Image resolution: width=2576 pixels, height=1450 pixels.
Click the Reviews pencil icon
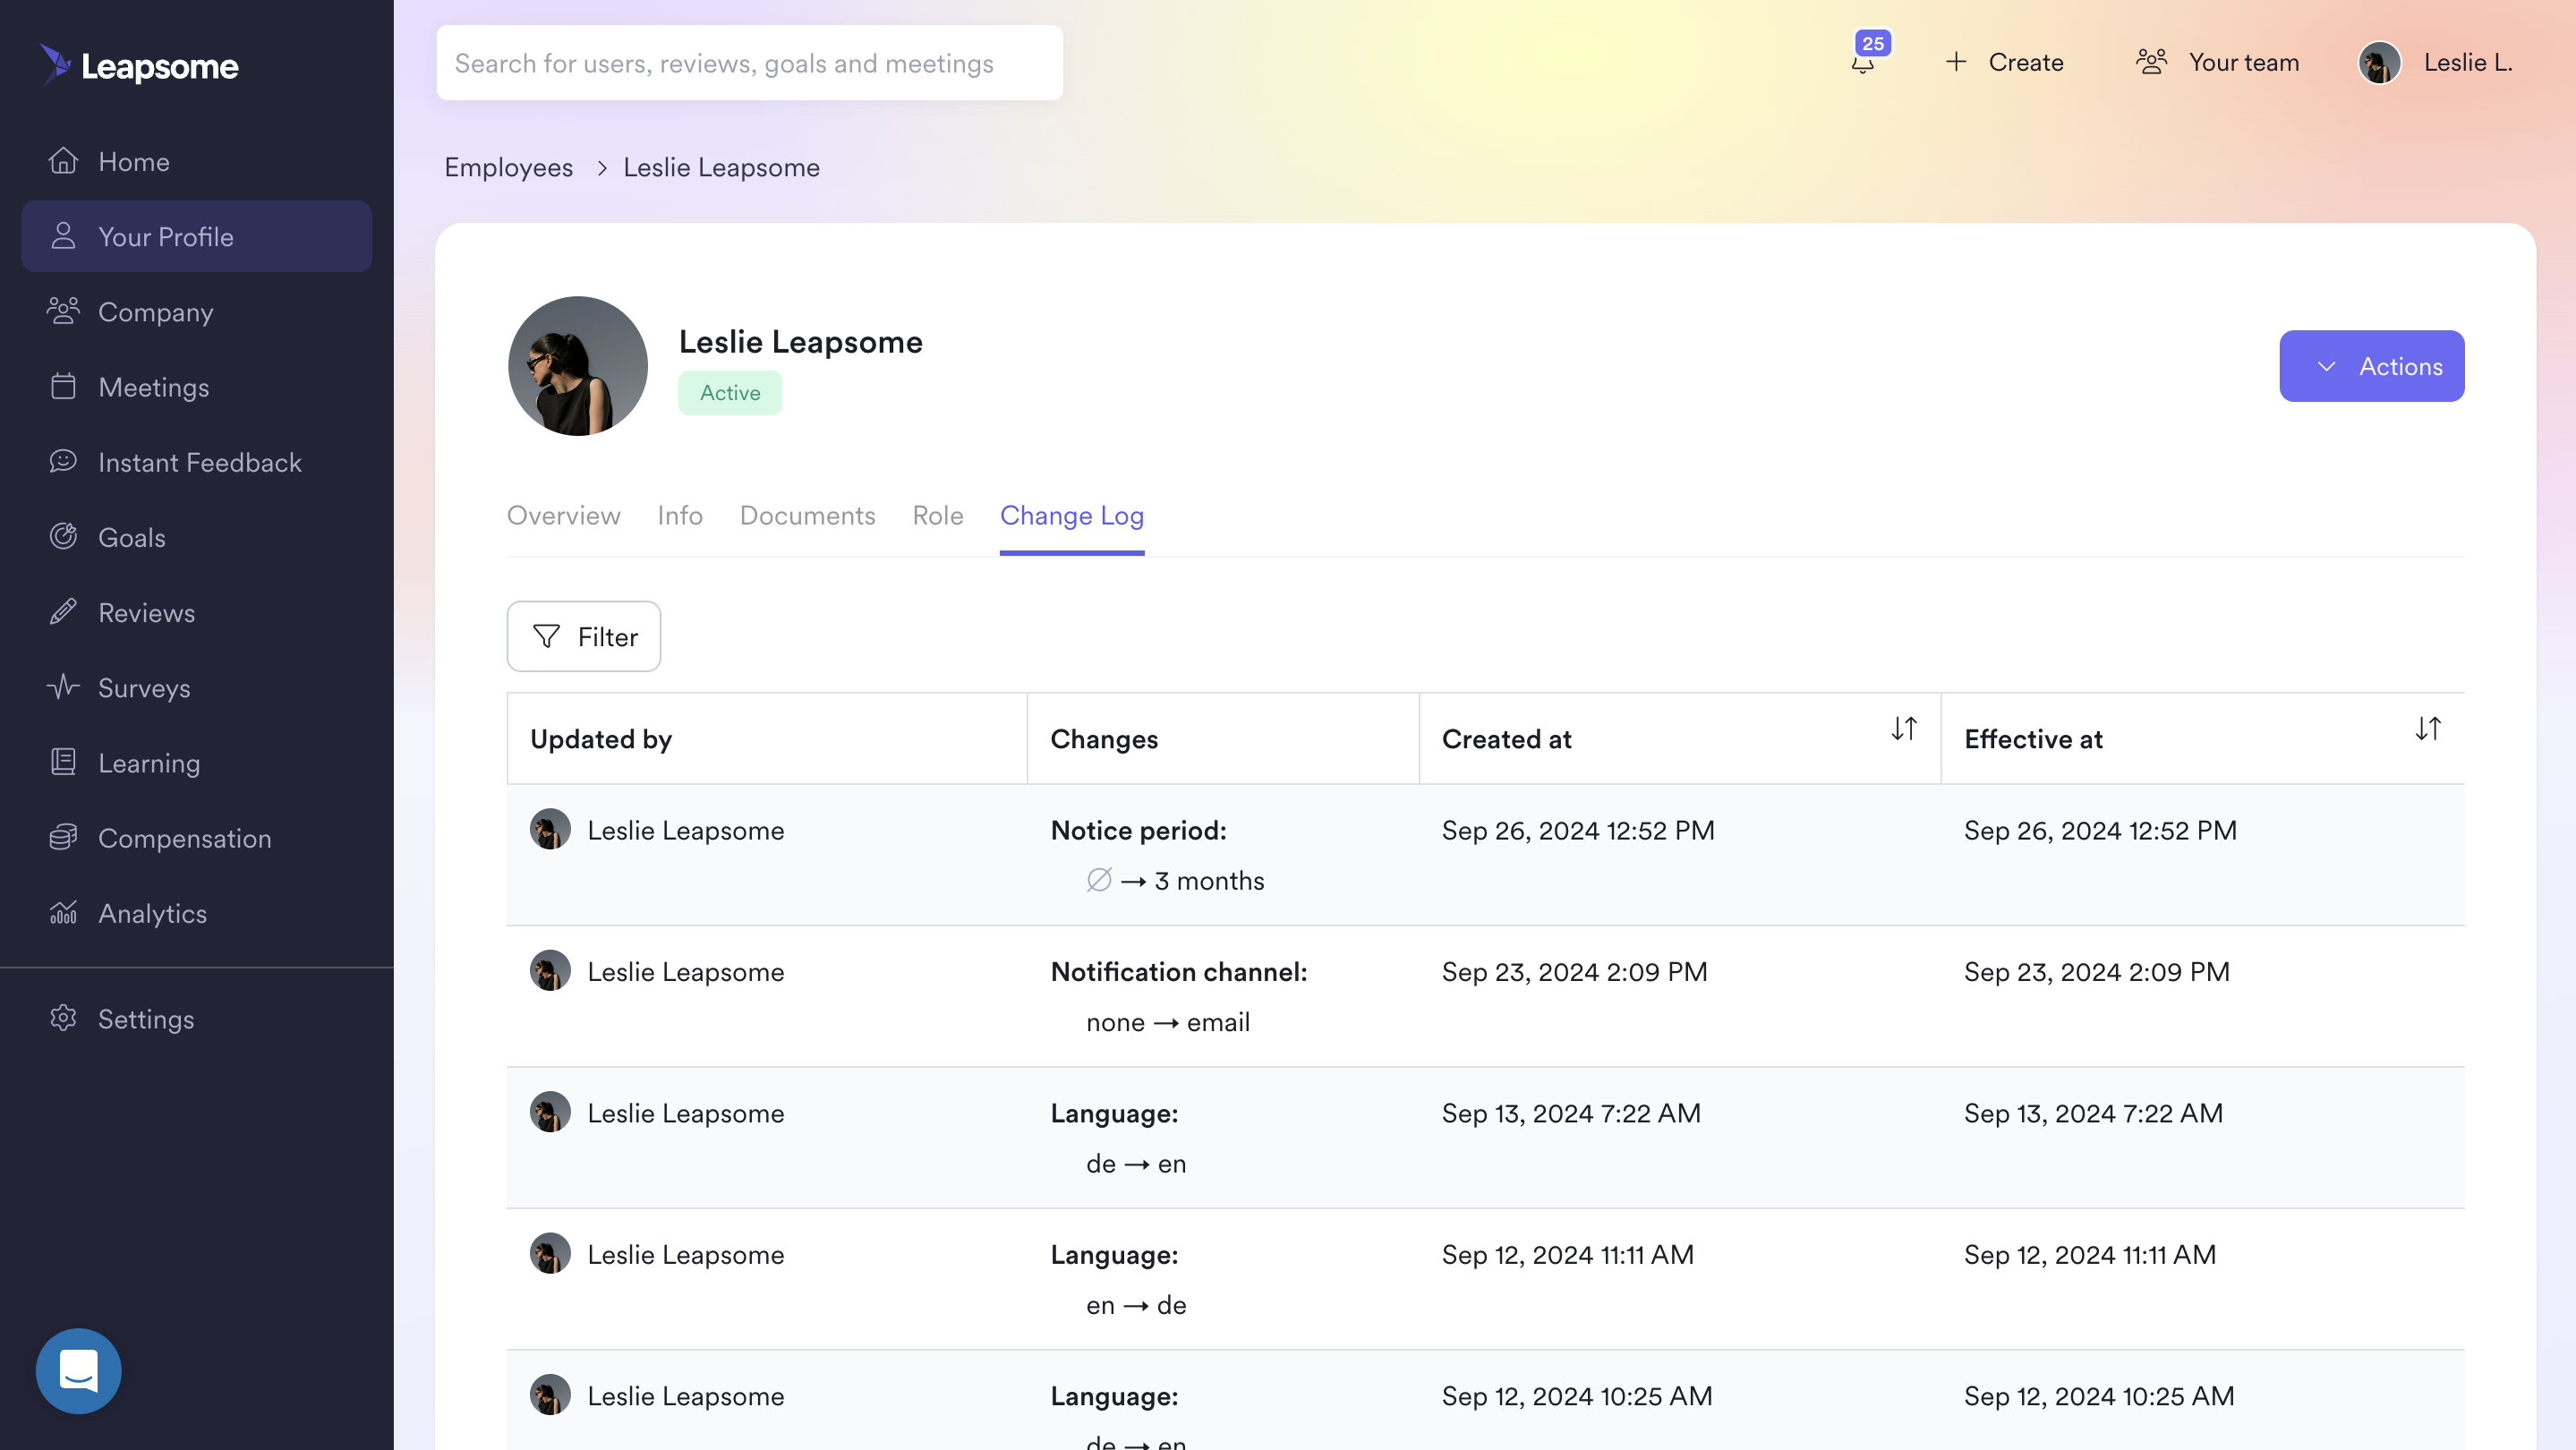[63, 612]
